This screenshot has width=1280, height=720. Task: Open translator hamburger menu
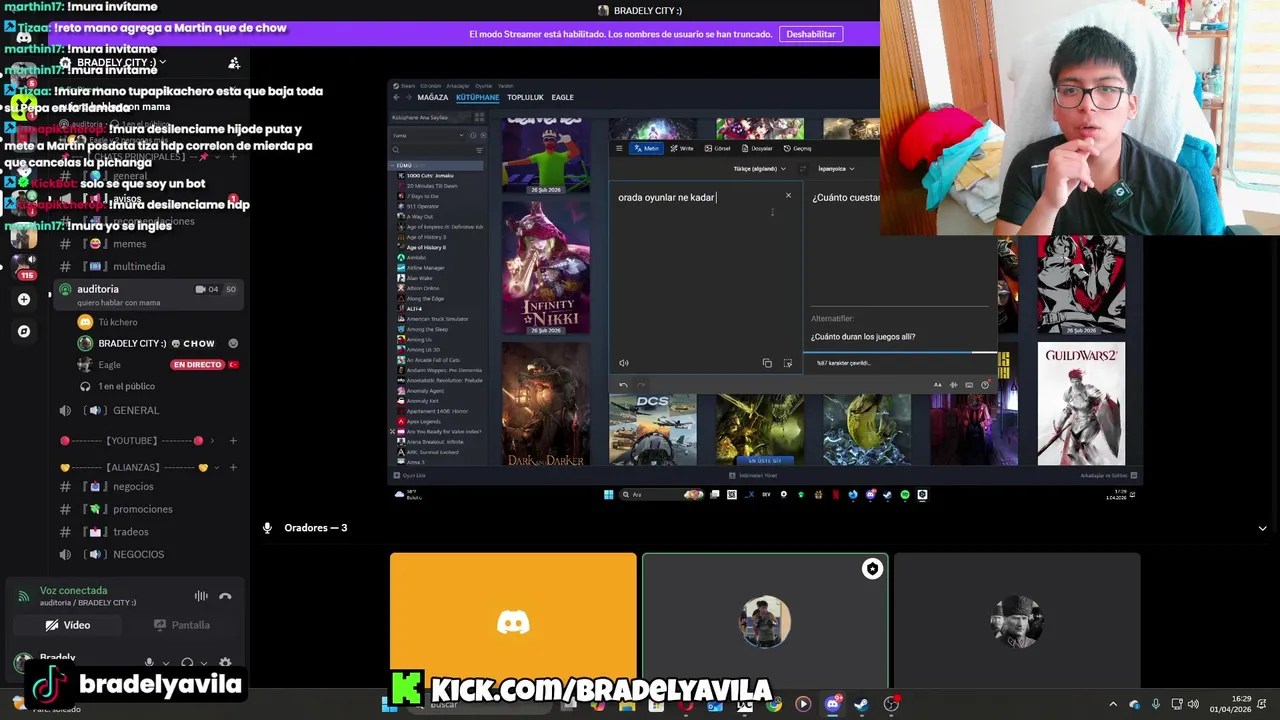coord(619,148)
